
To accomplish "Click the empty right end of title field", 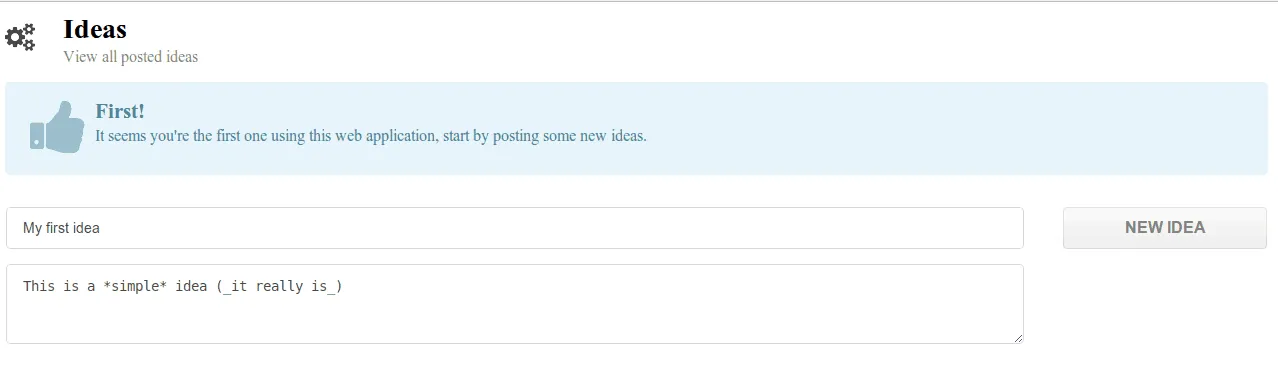I will coord(900,228).
